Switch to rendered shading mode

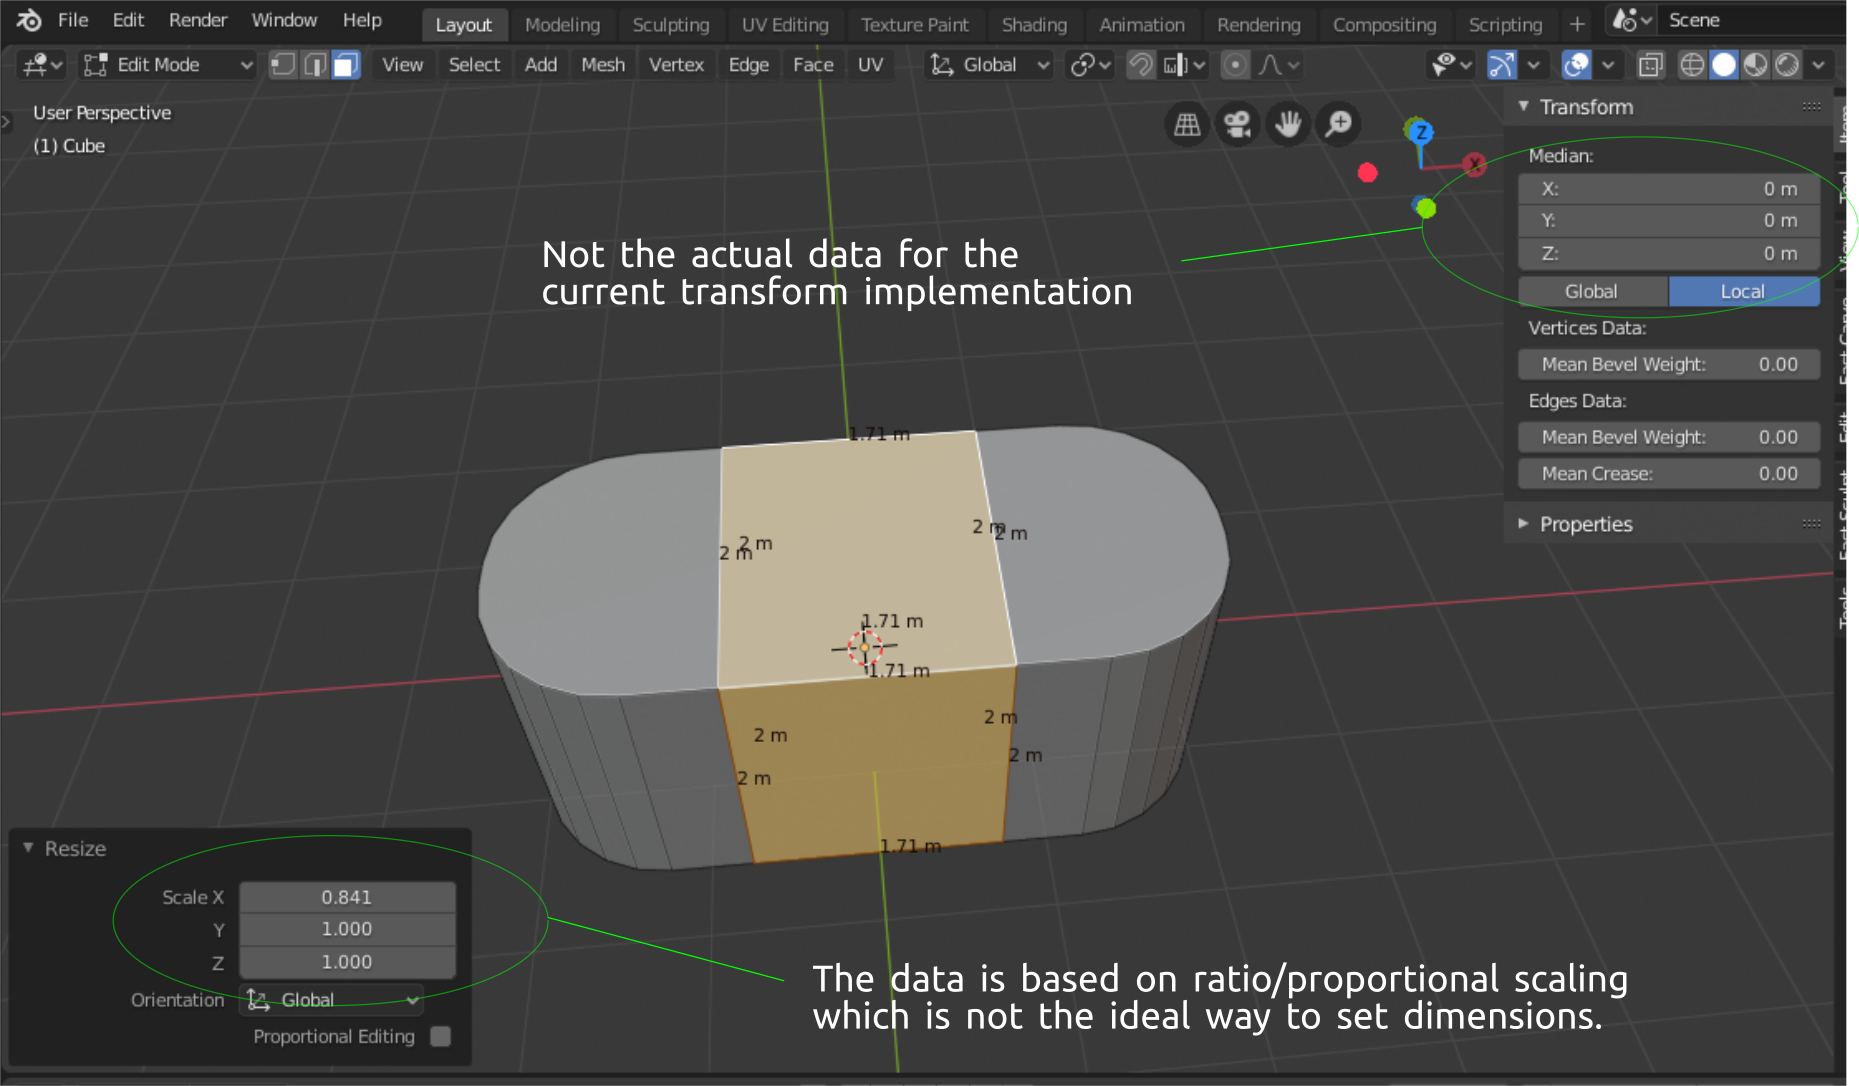[1787, 65]
